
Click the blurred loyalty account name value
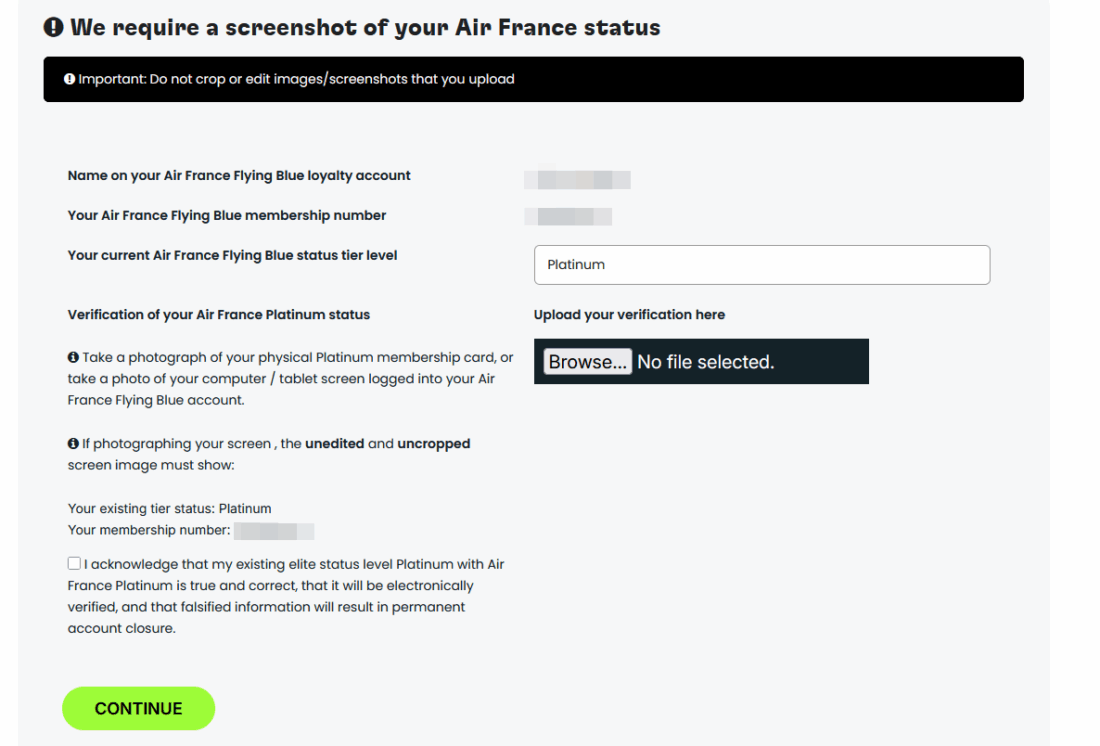[x=577, y=179]
